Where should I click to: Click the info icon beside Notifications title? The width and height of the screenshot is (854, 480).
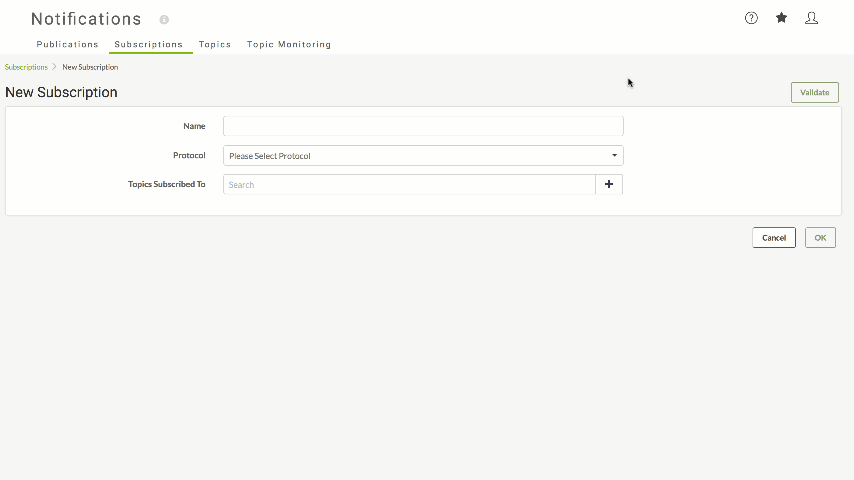[x=164, y=20]
